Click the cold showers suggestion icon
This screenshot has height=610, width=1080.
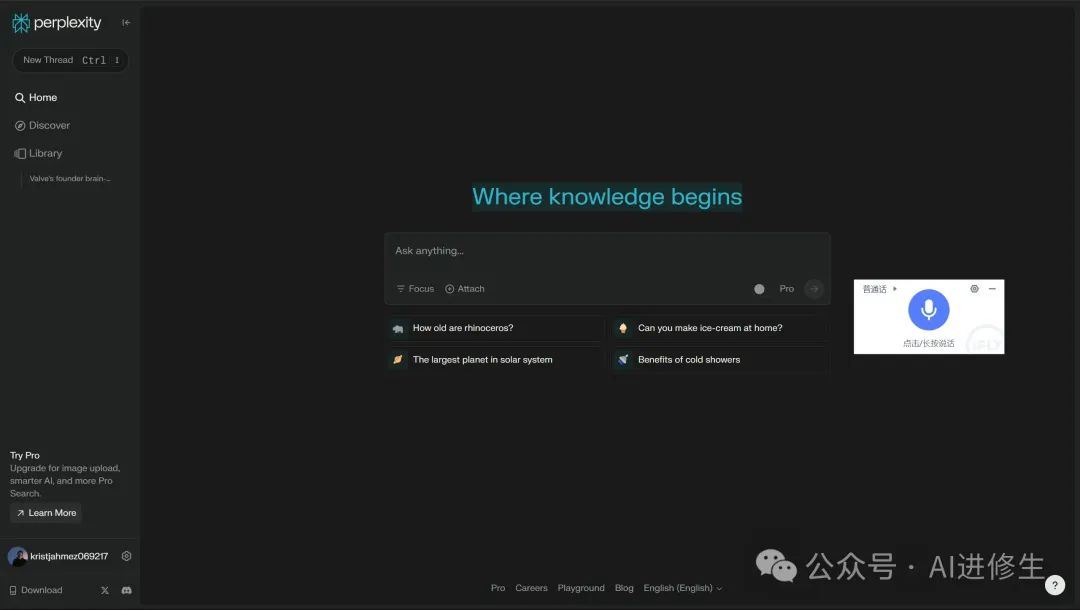coord(623,359)
